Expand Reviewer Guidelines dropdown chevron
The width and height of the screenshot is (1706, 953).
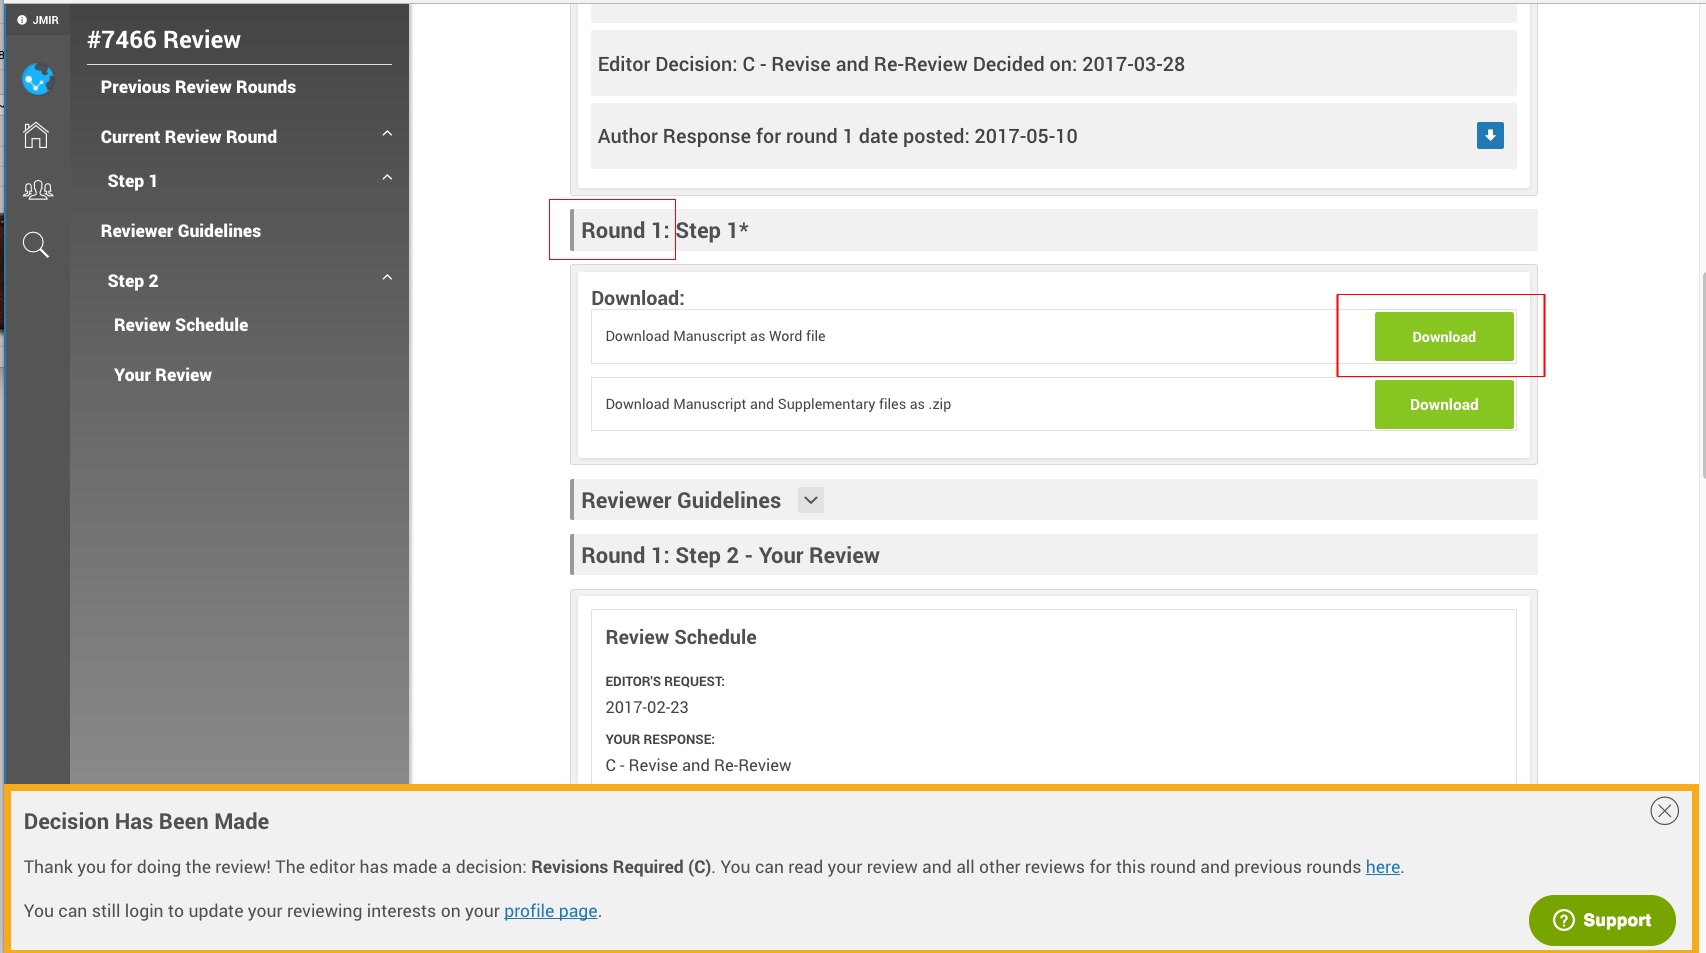tap(810, 500)
